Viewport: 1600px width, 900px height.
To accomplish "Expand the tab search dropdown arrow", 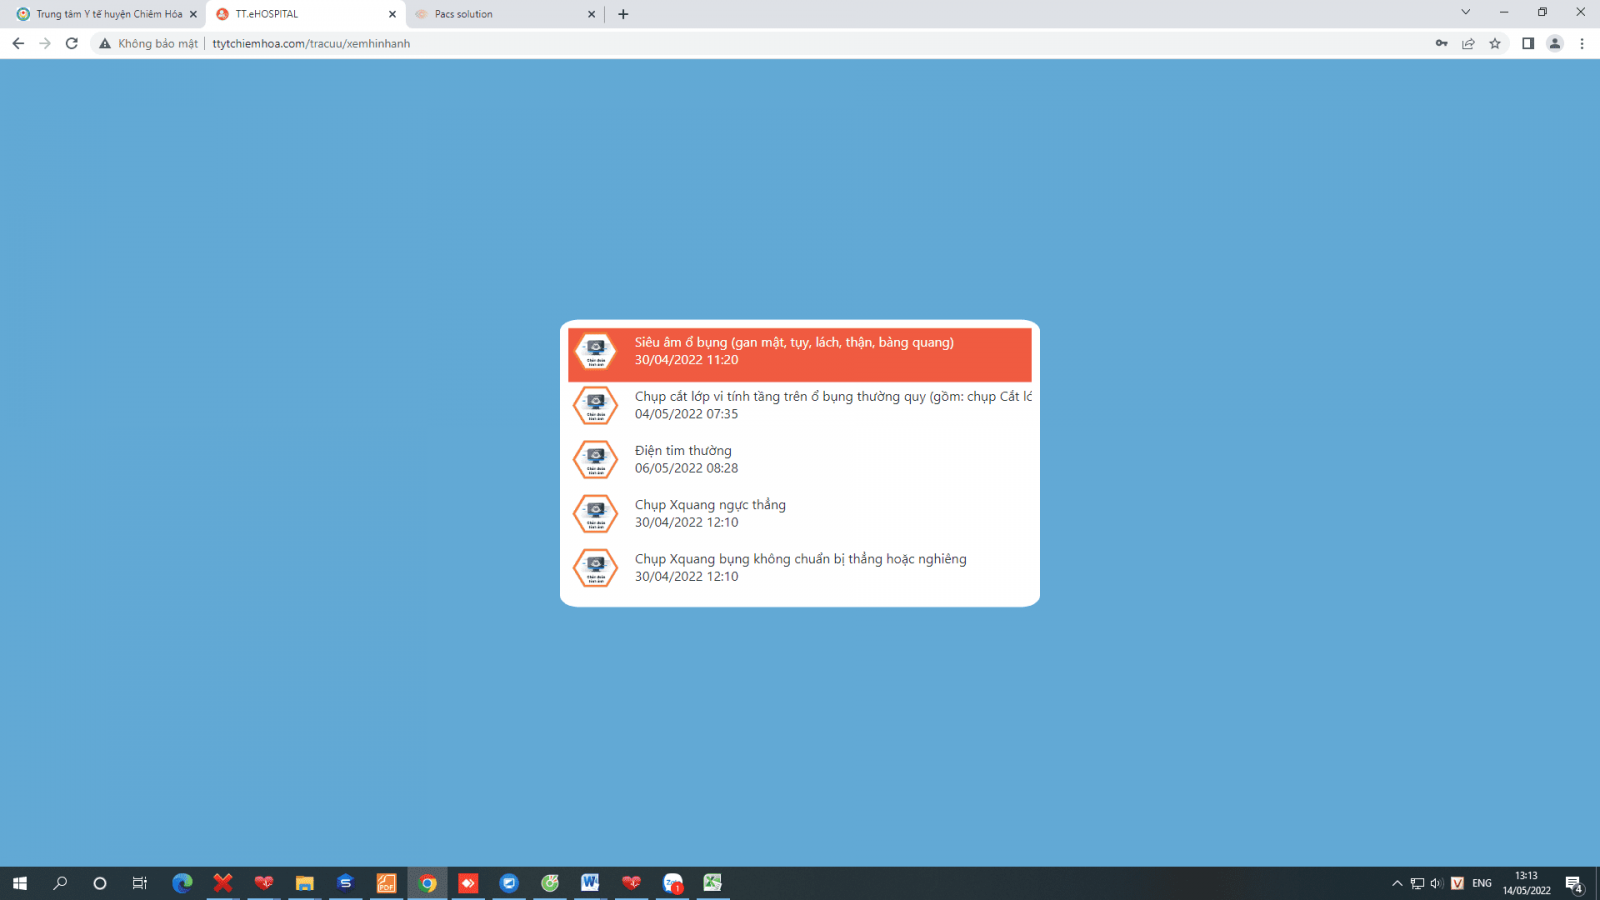I will (1465, 13).
